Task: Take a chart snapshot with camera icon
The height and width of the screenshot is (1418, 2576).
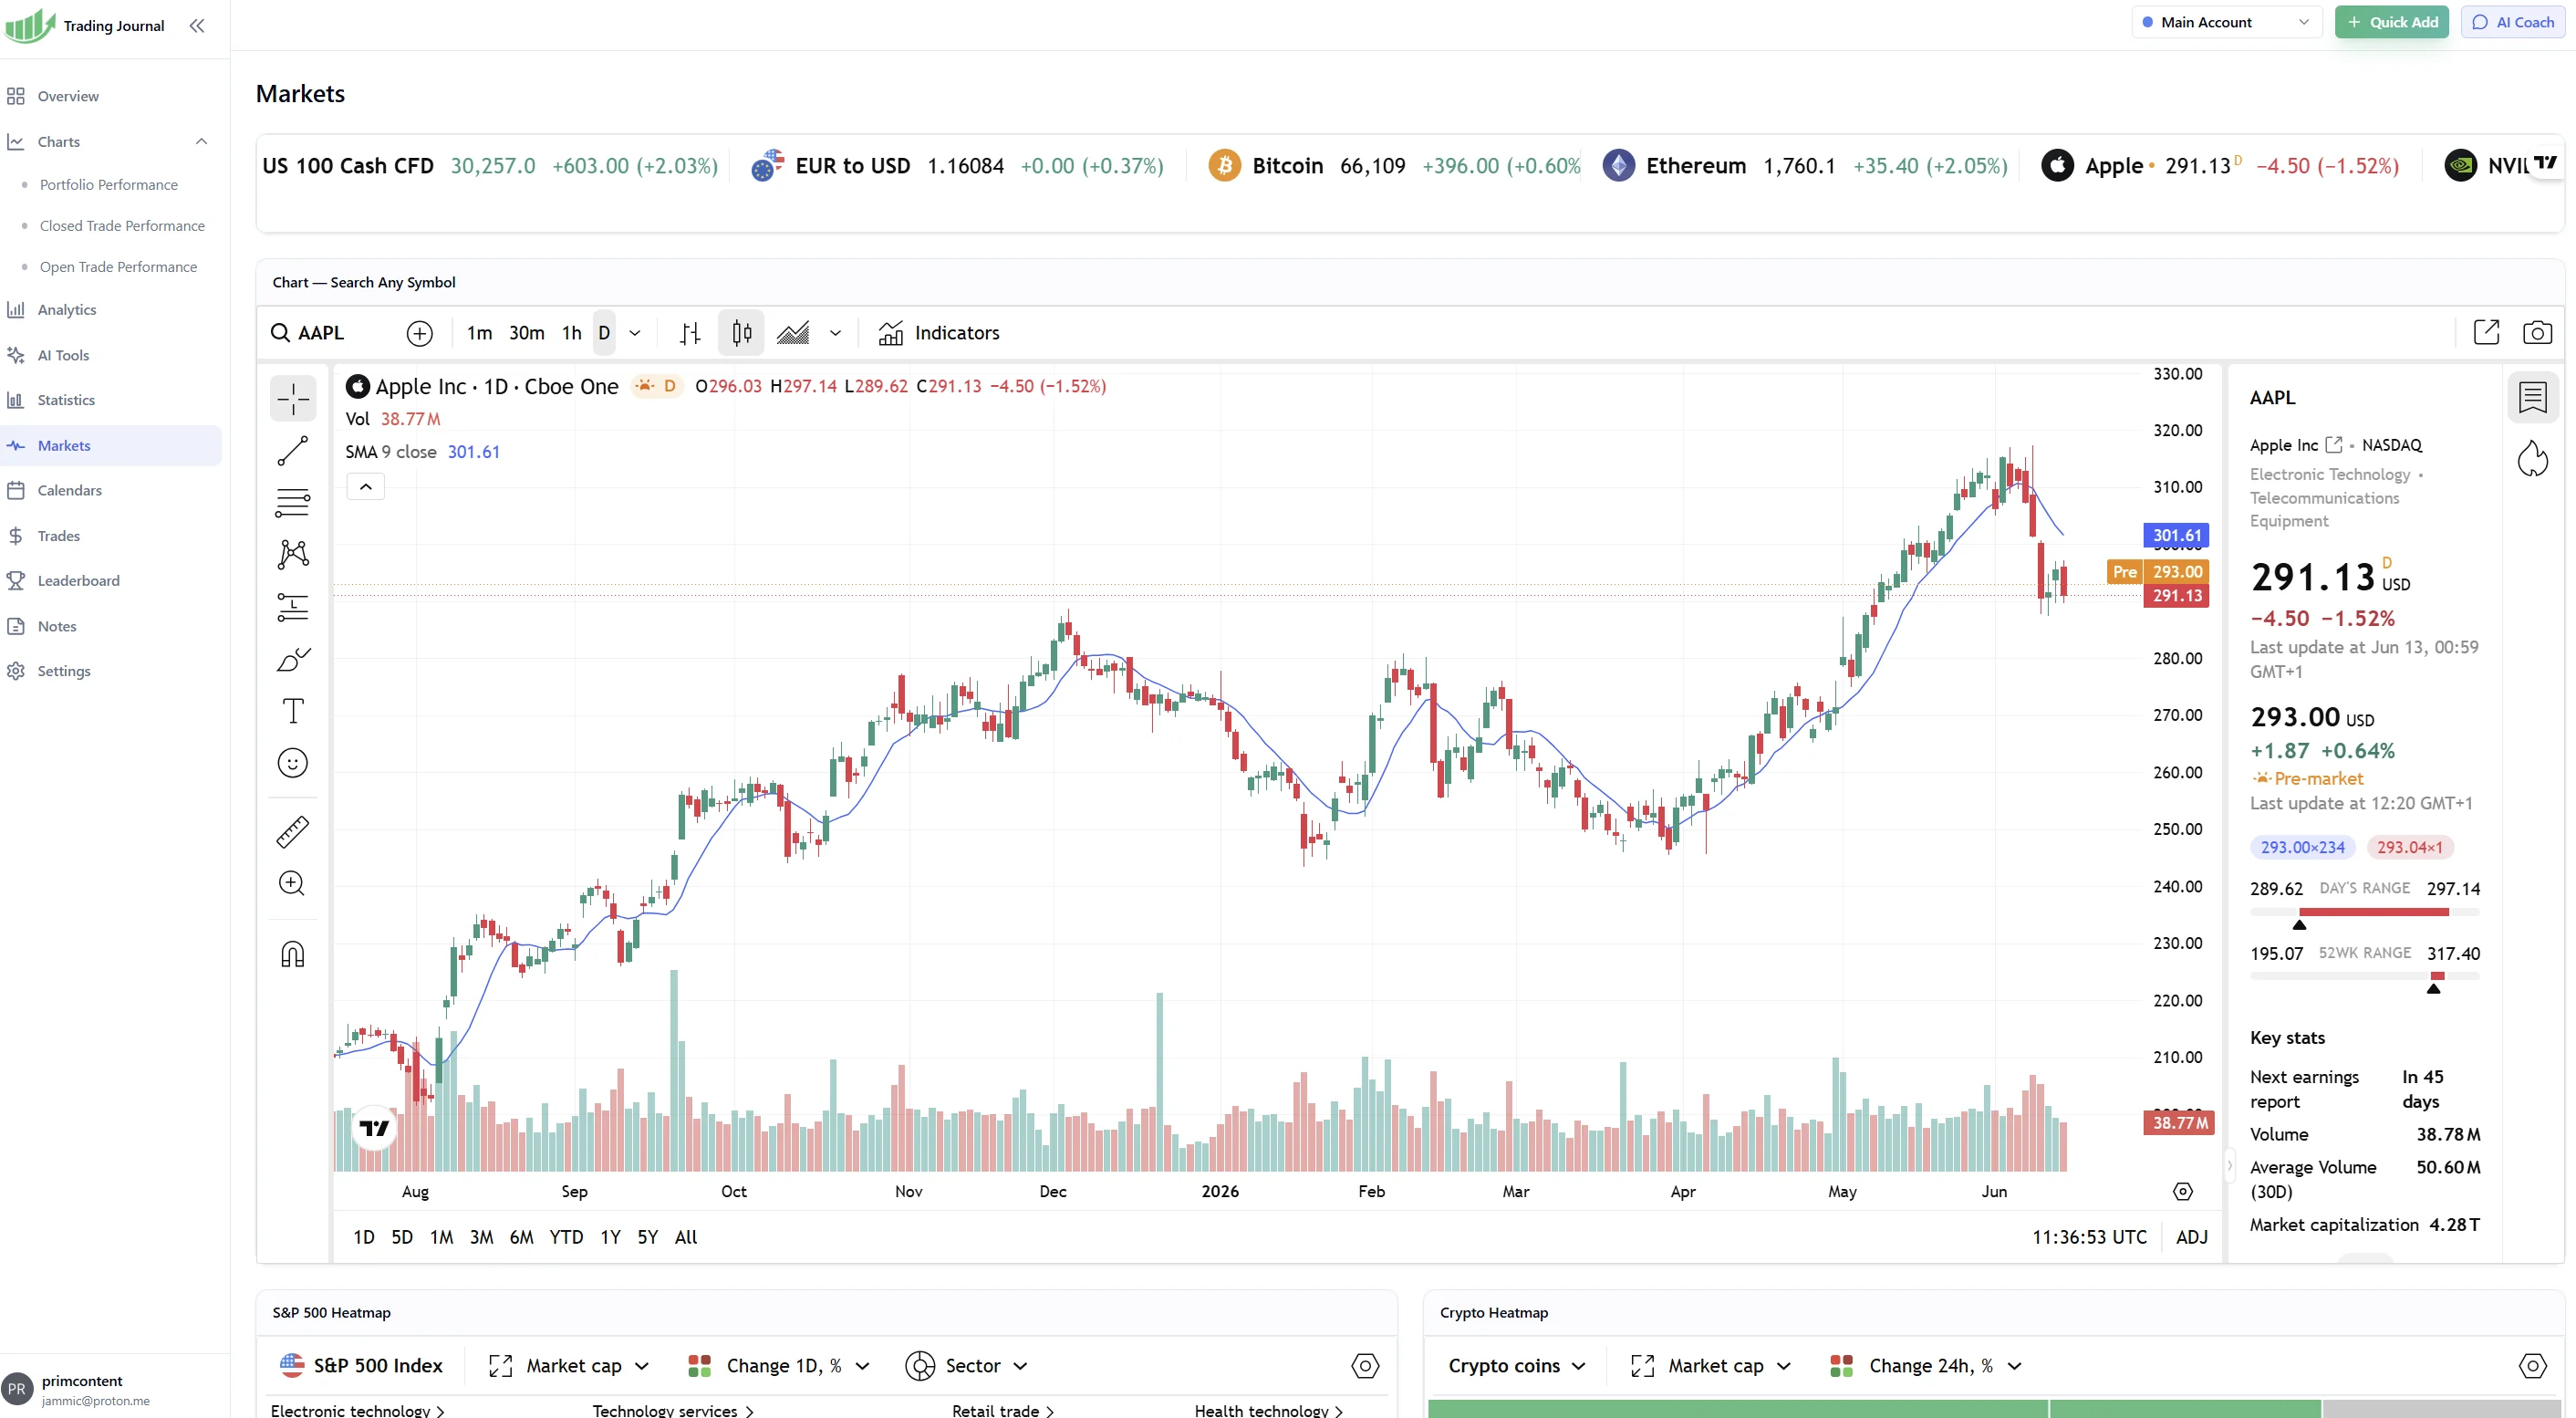Action: (x=2536, y=333)
